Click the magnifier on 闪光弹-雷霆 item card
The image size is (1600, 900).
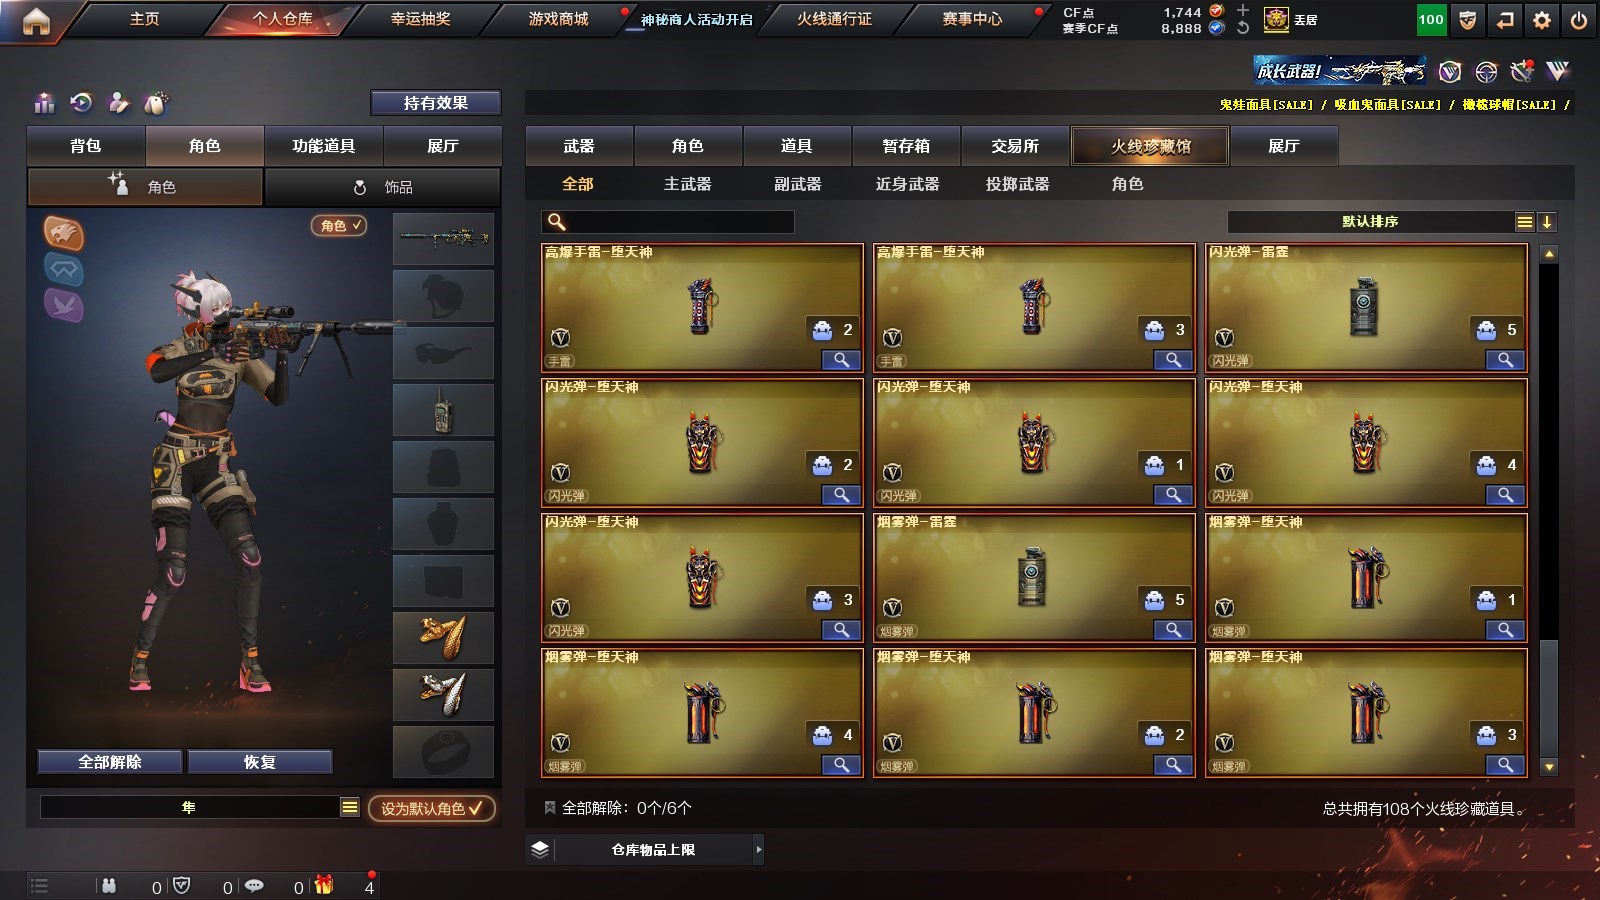coord(1505,360)
